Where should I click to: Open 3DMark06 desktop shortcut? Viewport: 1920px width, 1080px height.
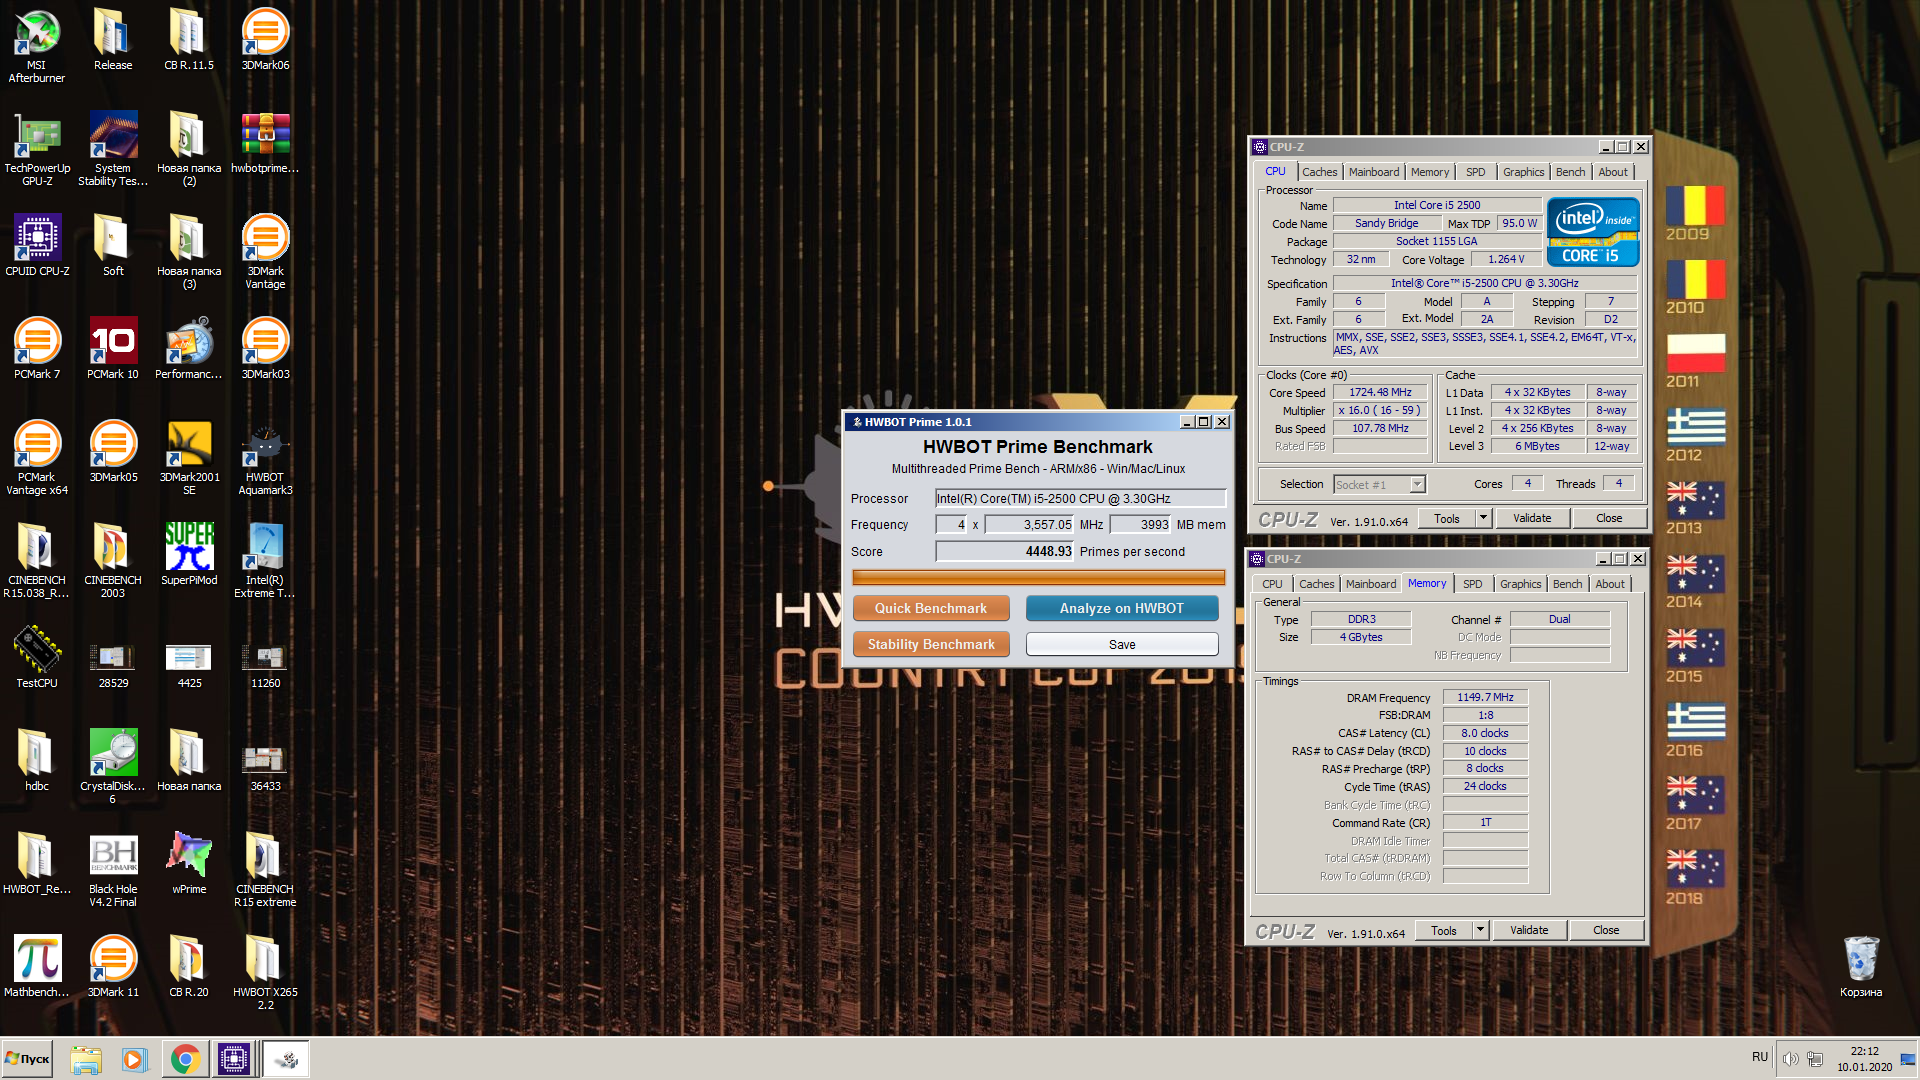pyautogui.click(x=265, y=39)
